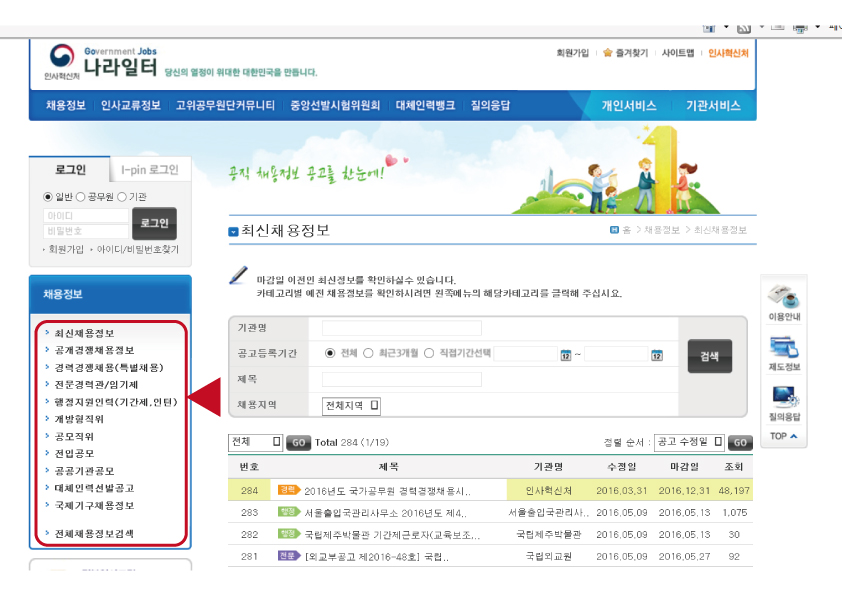Viewport: 842px width, 595px height.
Task: Open the 2016년도 국가공무원 경력경쟁채용 posting
Action: [387, 491]
